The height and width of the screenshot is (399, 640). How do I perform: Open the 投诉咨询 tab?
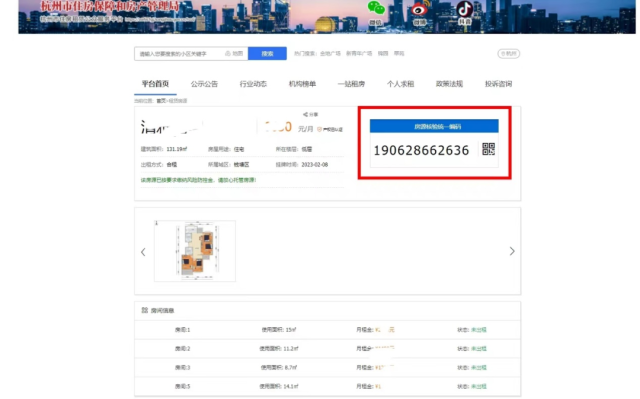498,84
